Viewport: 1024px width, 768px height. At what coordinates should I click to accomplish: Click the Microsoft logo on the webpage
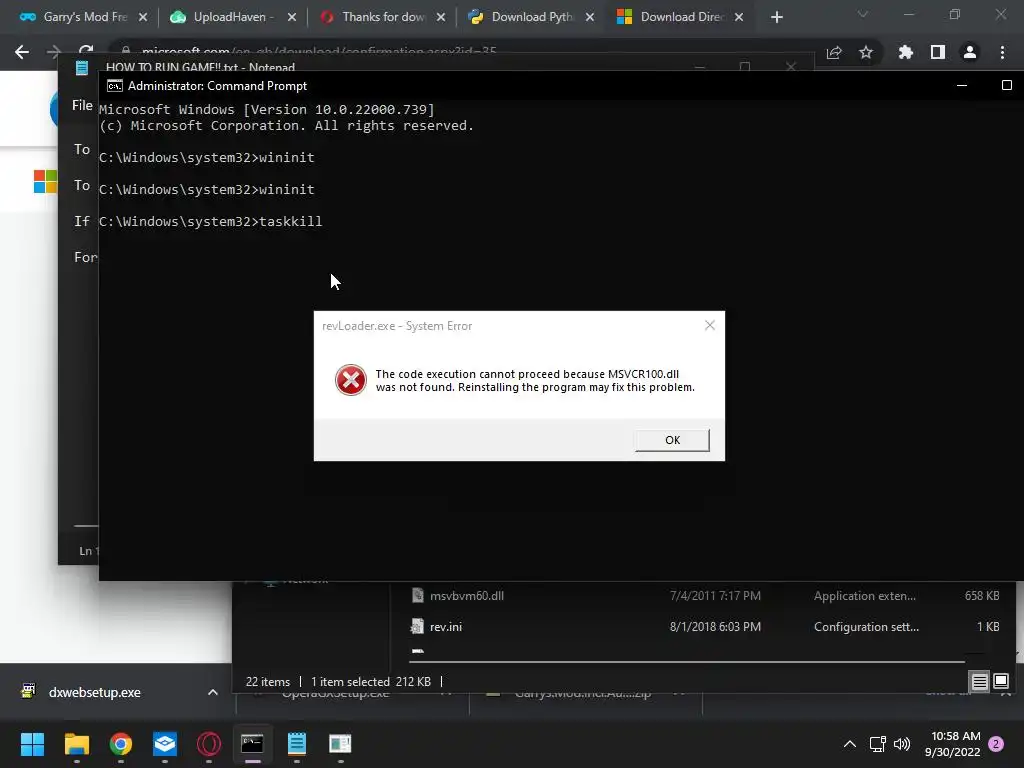click(x=45, y=182)
